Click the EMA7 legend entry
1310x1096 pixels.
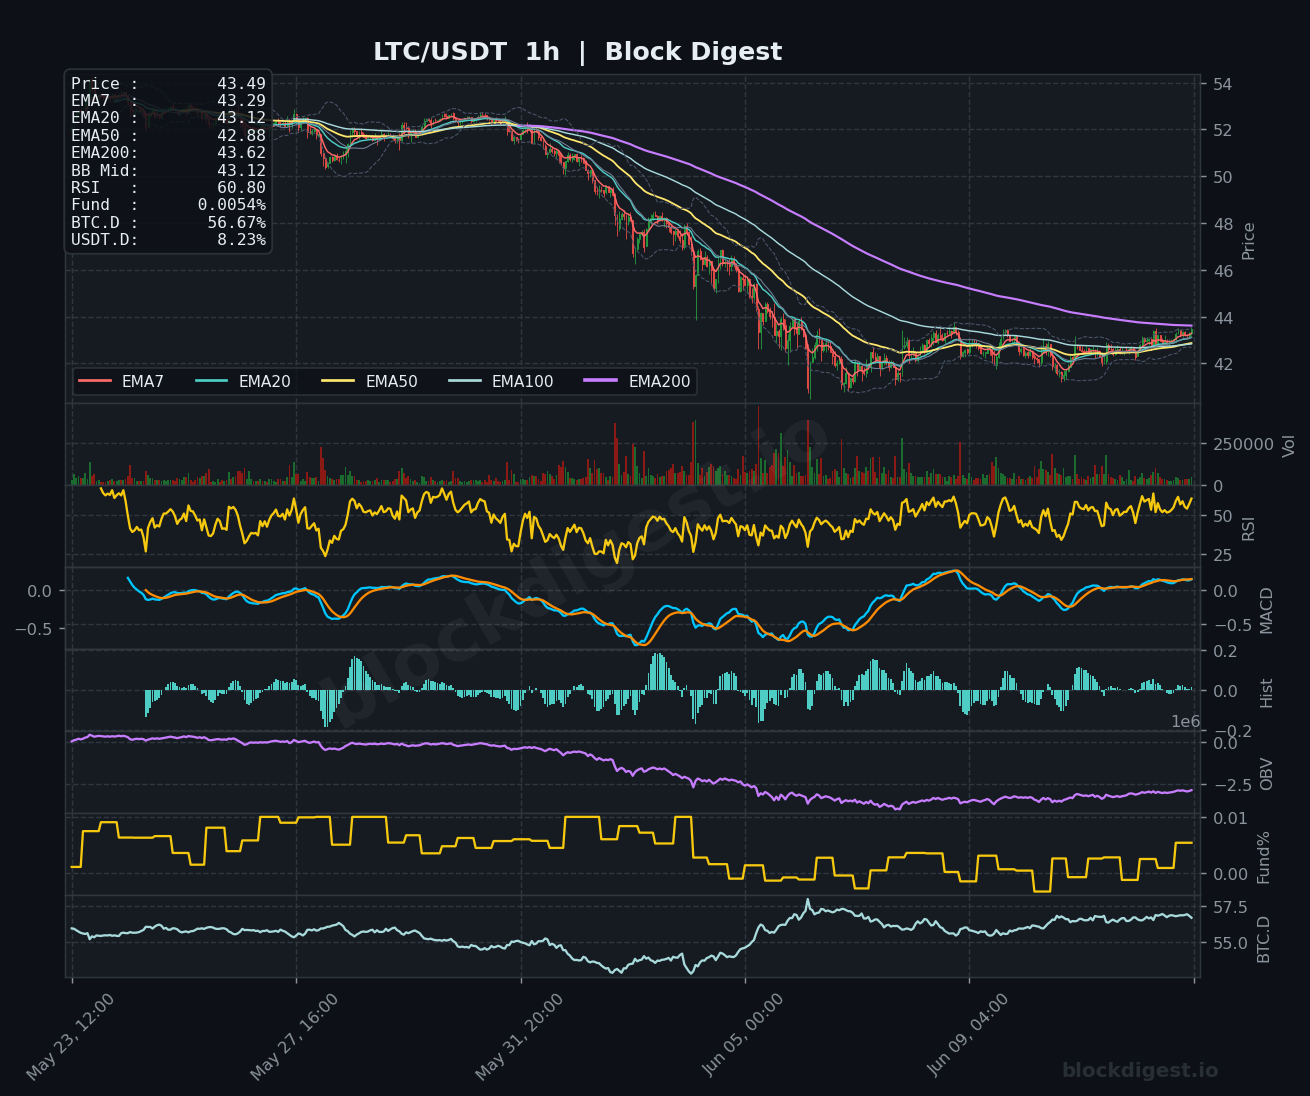coord(121,382)
